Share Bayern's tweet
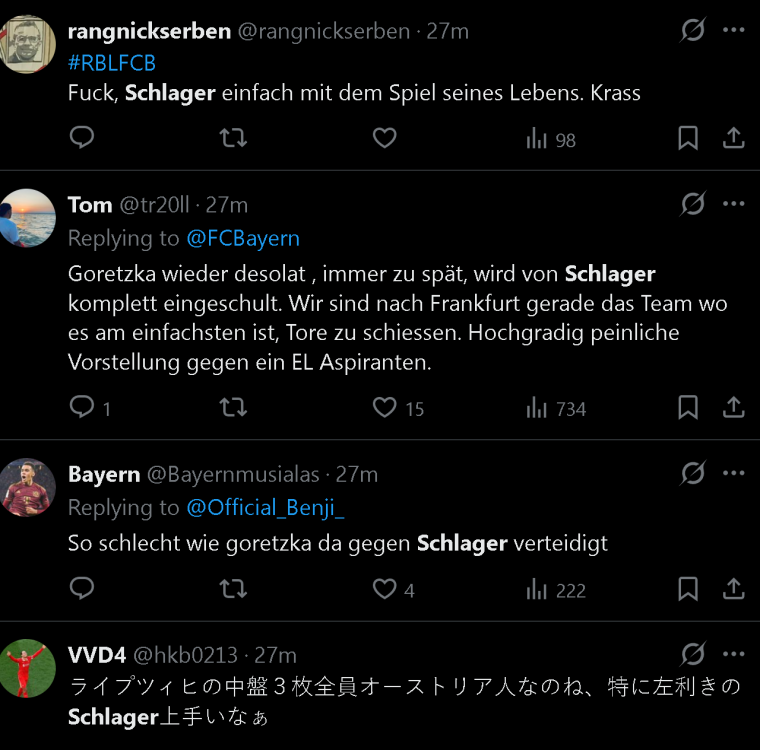Image resolution: width=760 pixels, height=750 pixels. point(733,589)
